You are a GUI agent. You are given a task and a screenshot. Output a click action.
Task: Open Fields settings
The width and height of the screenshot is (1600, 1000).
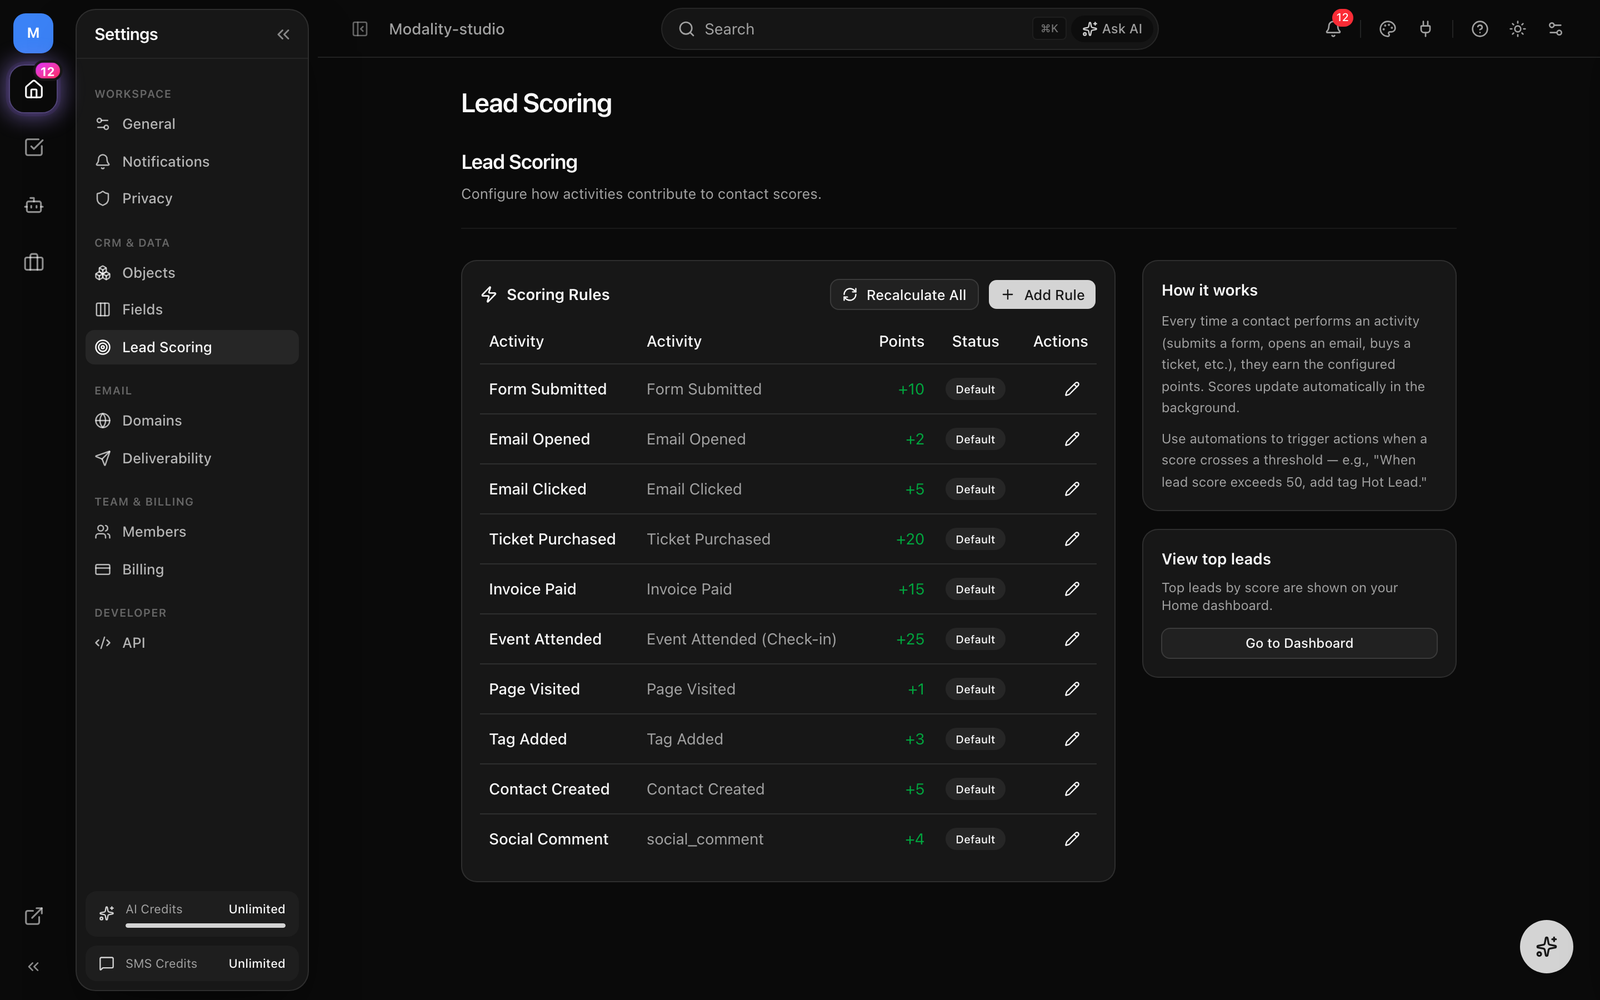point(192,310)
